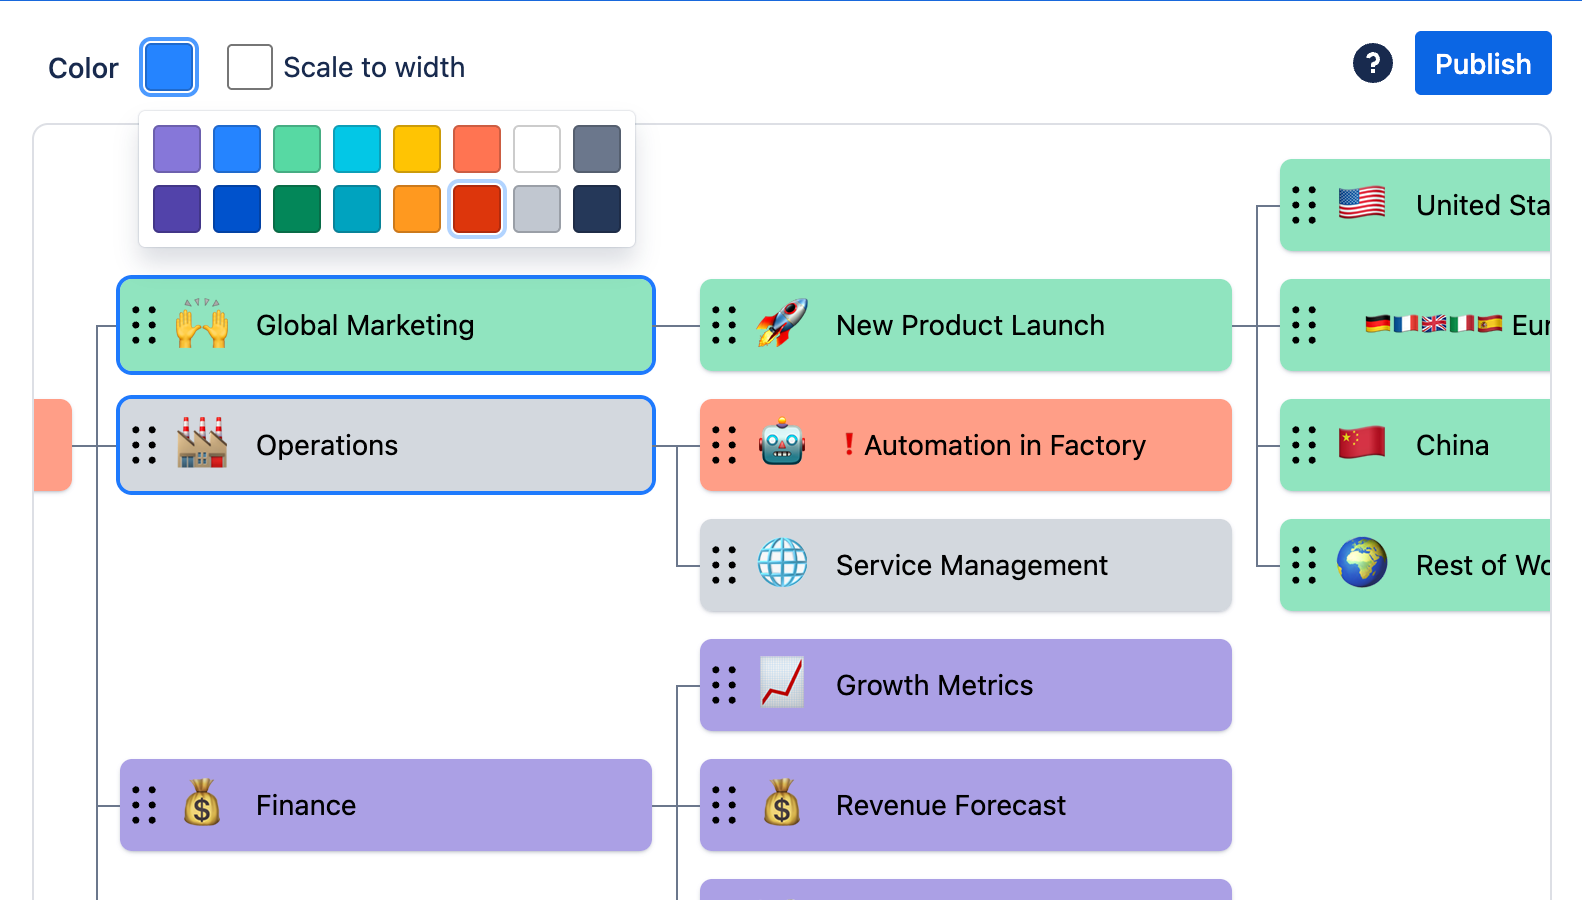
Task: Select the Finance label
Action: [306, 805]
